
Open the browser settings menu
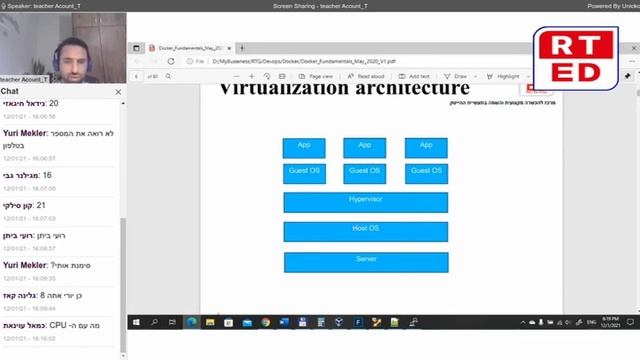[632, 61]
